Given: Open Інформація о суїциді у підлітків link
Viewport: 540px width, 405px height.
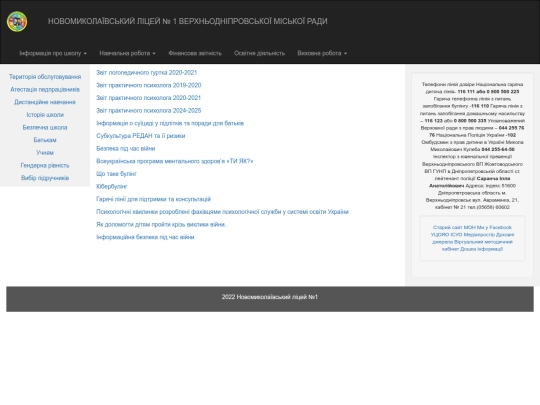Looking at the screenshot, I should tap(170, 123).
